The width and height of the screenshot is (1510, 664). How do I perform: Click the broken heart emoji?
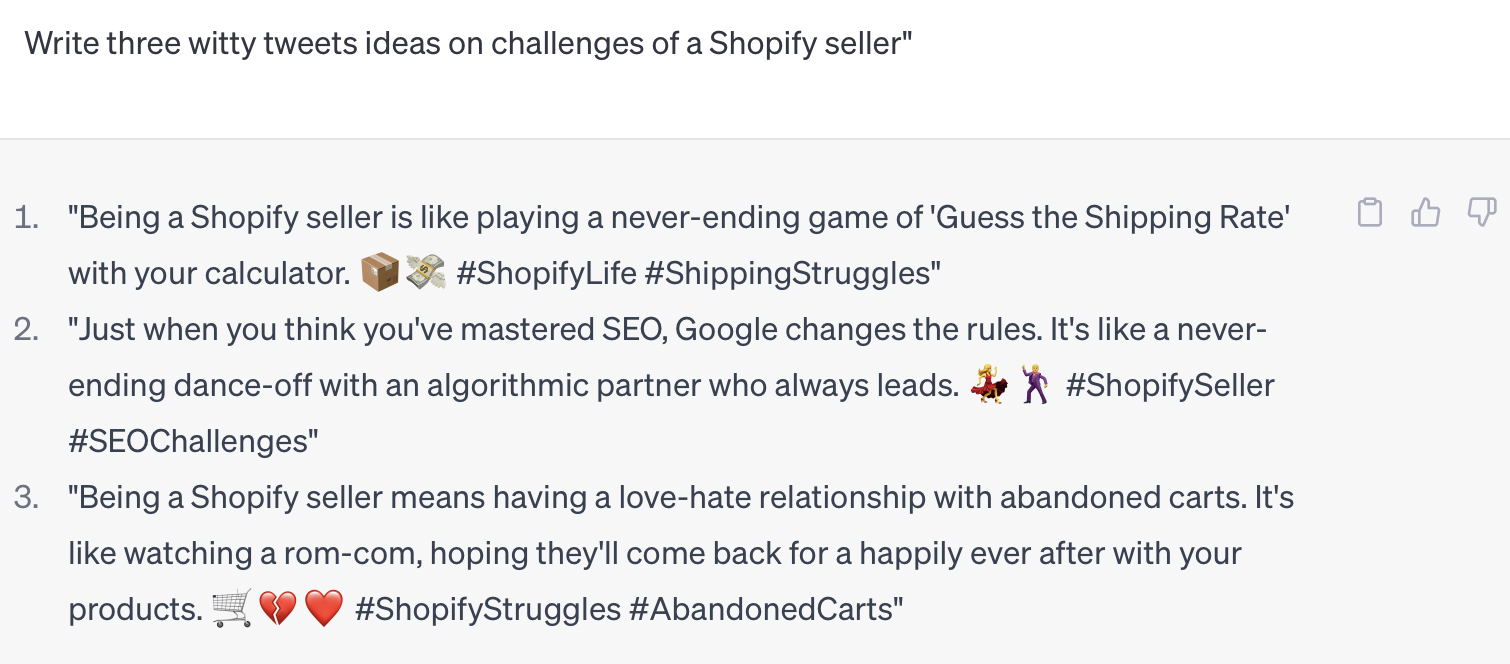coord(277,608)
